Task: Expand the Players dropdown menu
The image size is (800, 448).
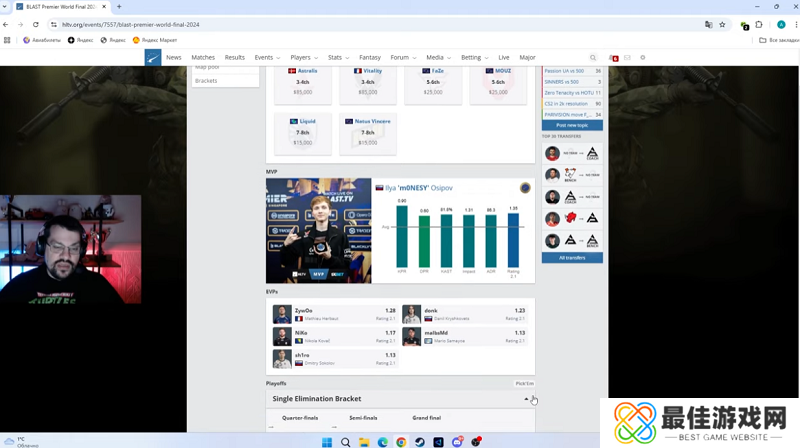Action: click(x=303, y=58)
